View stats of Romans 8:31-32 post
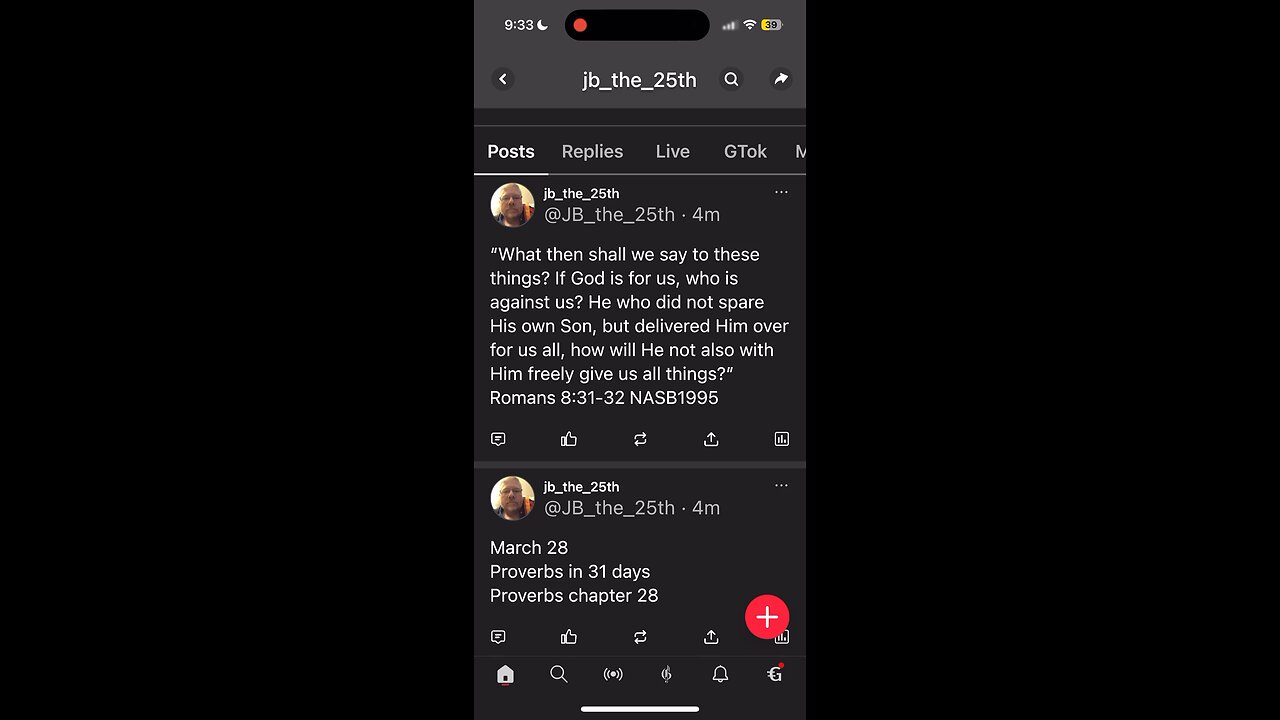Viewport: 1280px width, 720px height. pos(782,439)
